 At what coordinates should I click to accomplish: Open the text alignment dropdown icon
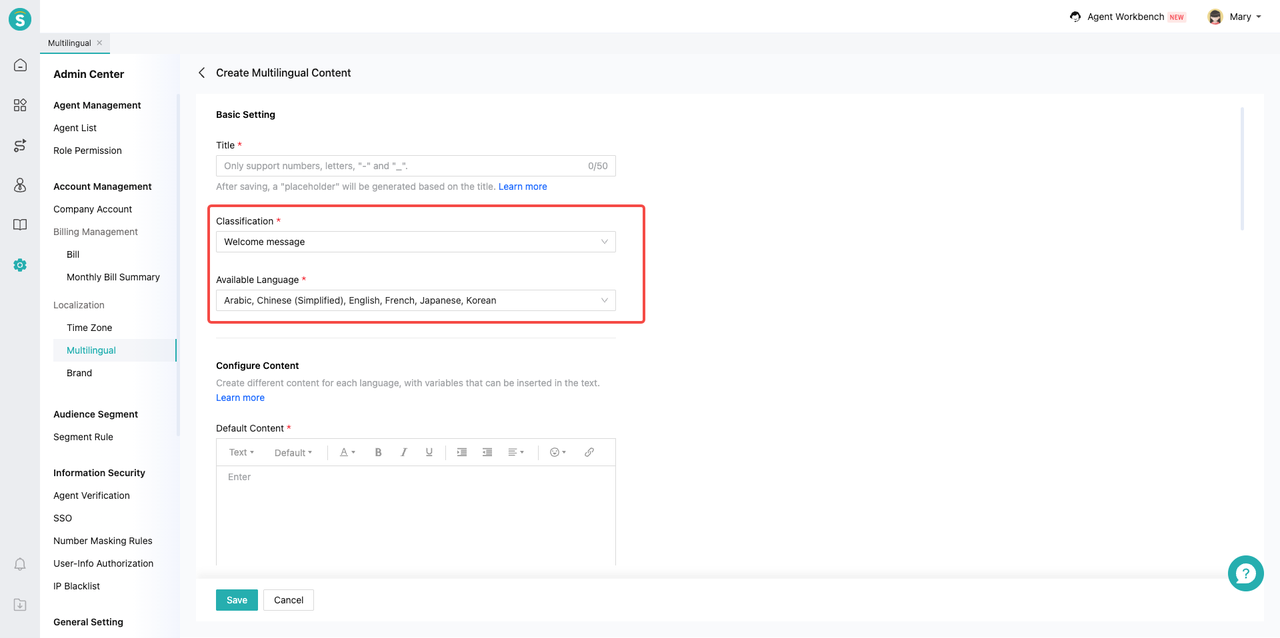516,452
